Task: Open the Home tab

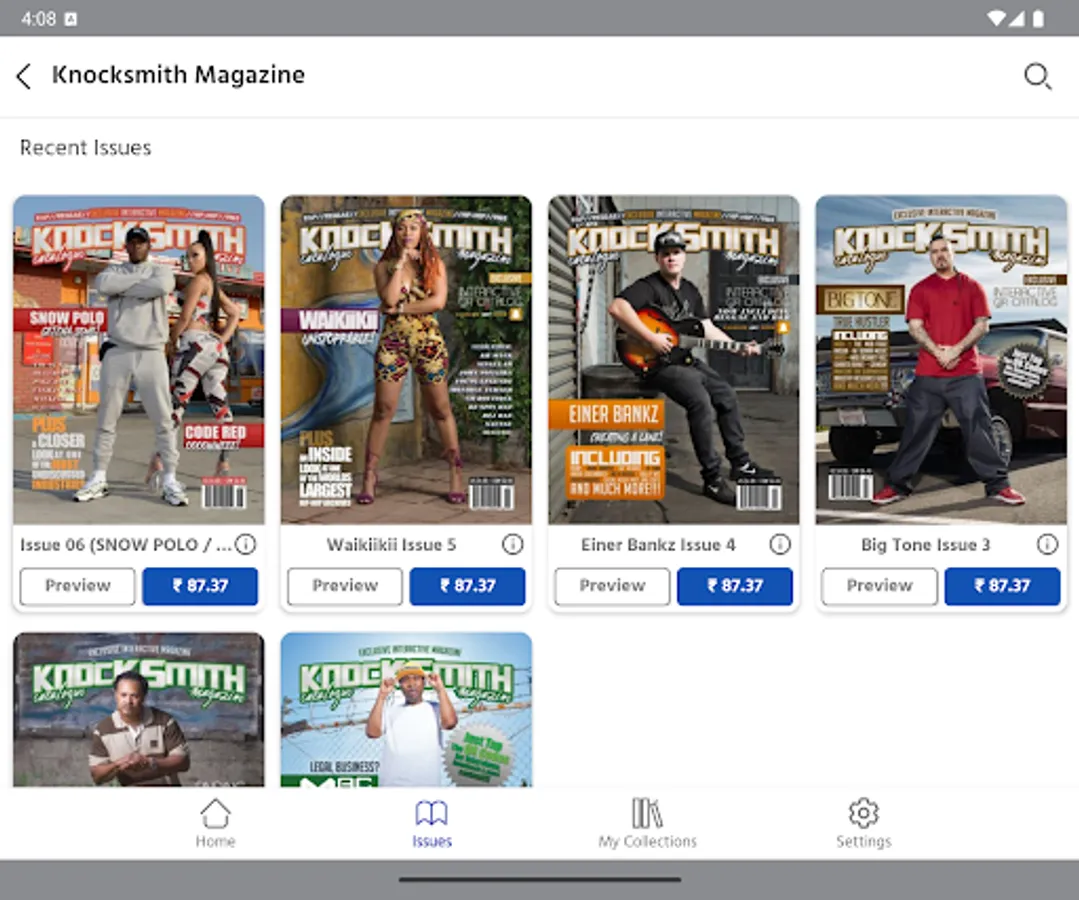Action: coord(215,823)
